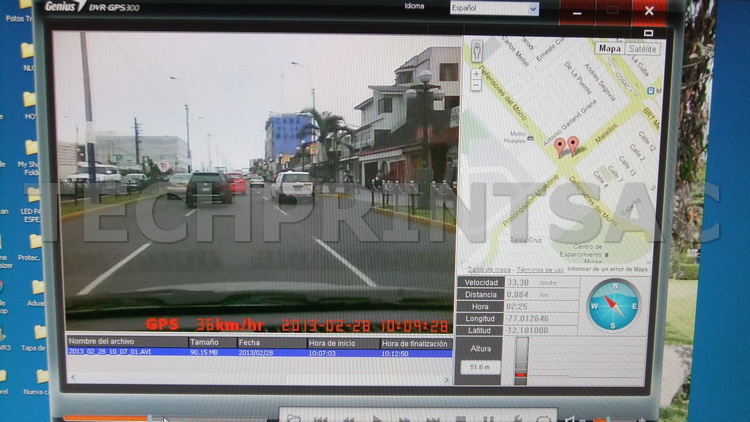
Task: Click the compass indicator
Action: pyautogui.click(x=614, y=305)
